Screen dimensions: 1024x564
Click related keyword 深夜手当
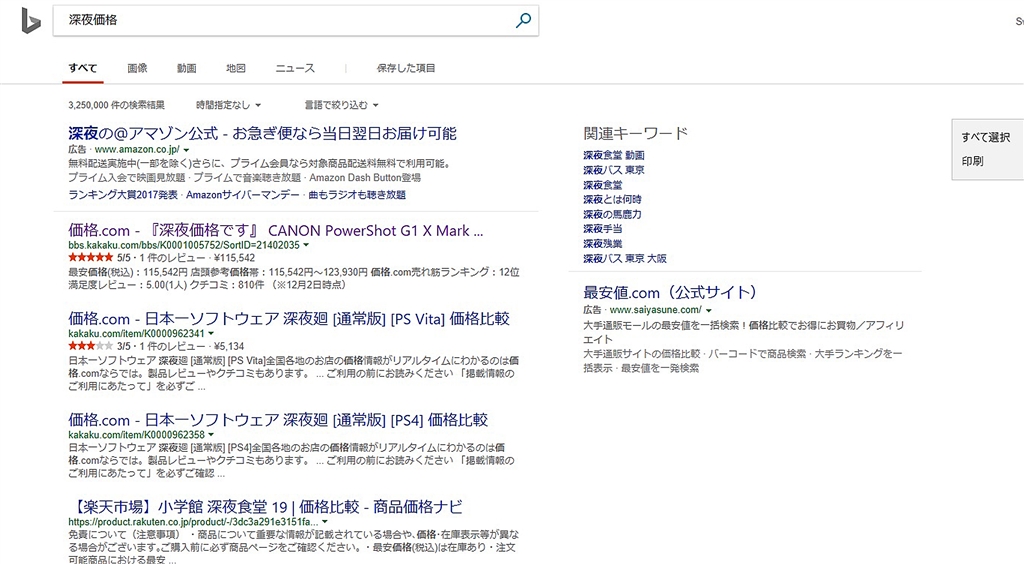603,228
